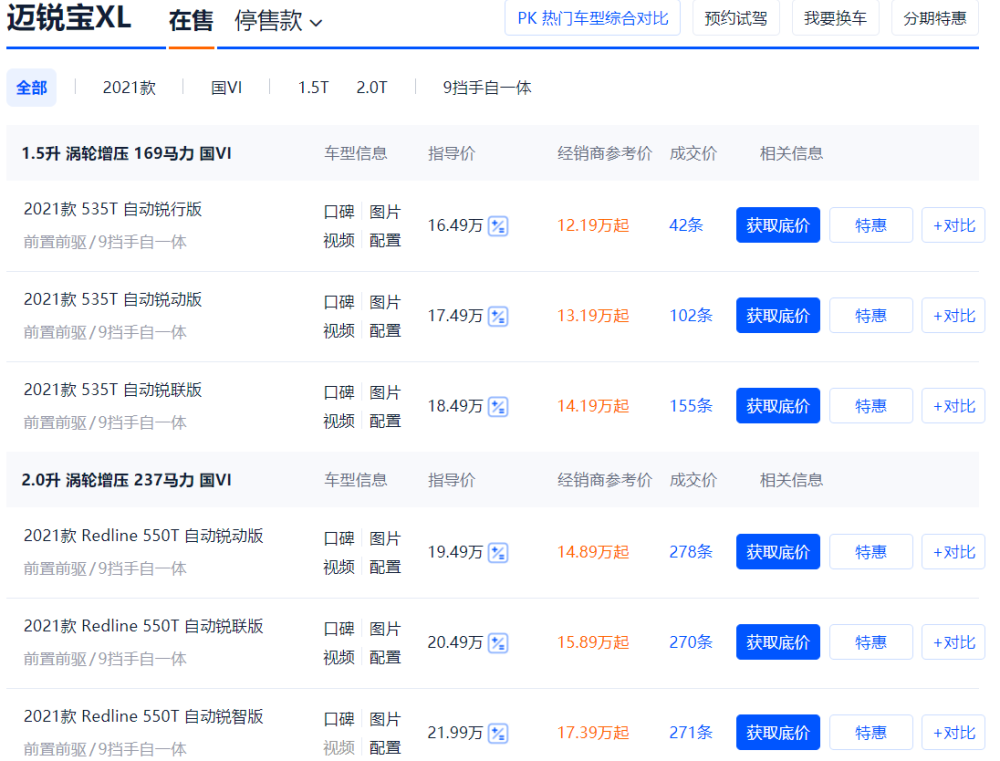The width and height of the screenshot is (1000, 761).
Task: Click dealer price 14.89万起
Action: point(593,552)
